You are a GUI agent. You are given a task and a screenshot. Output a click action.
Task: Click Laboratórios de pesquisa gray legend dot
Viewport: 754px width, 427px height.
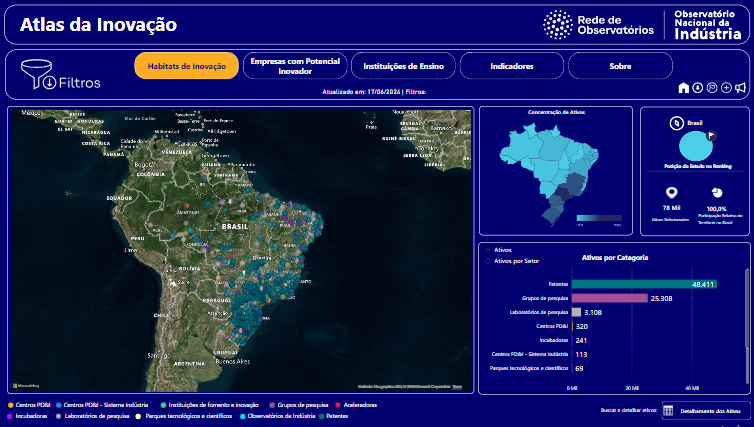[59, 416]
